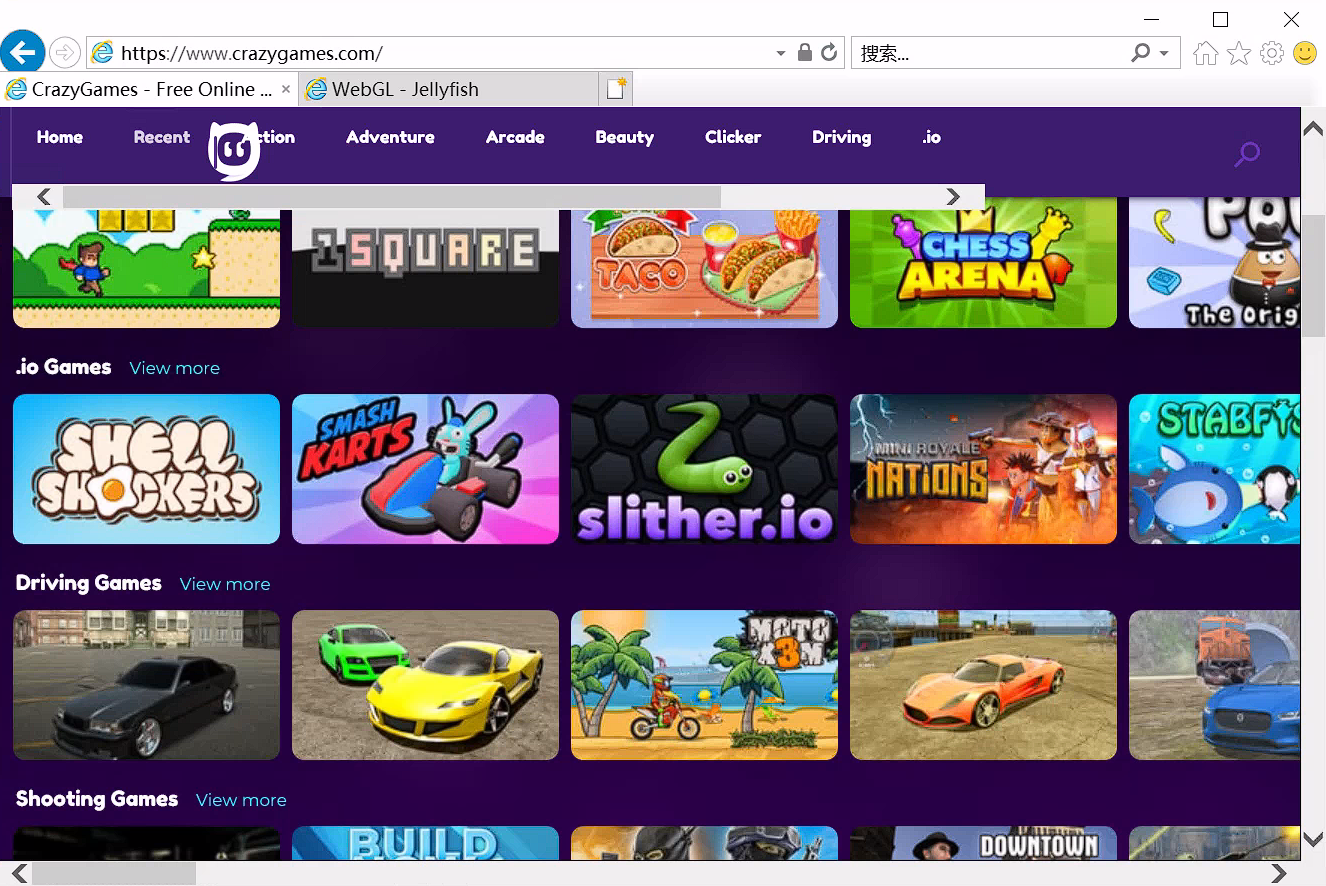The width and height of the screenshot is (1326, 886).
Task: Open browser Tools gear icon
Action: (x=1272, y=53)
